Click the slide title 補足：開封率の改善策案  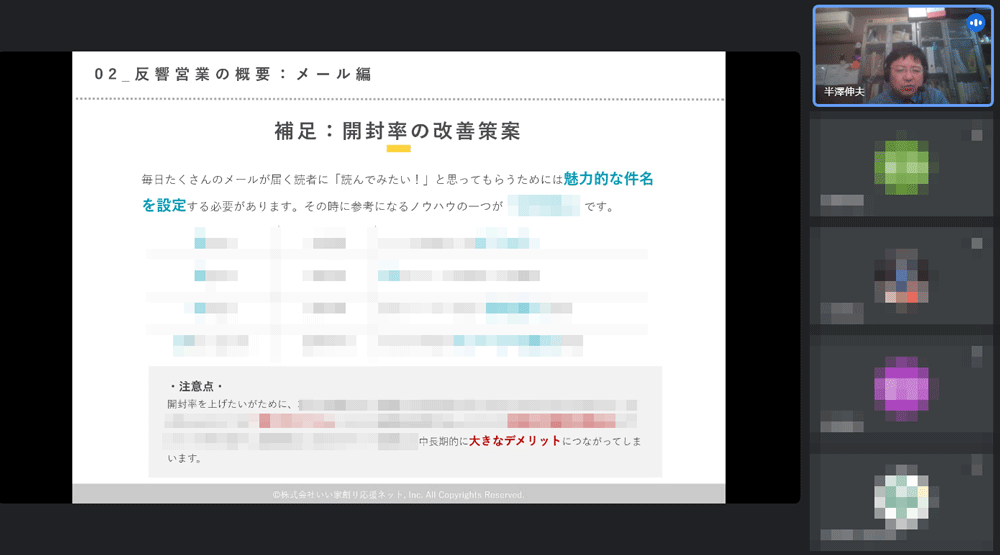[x=397, y=131]
